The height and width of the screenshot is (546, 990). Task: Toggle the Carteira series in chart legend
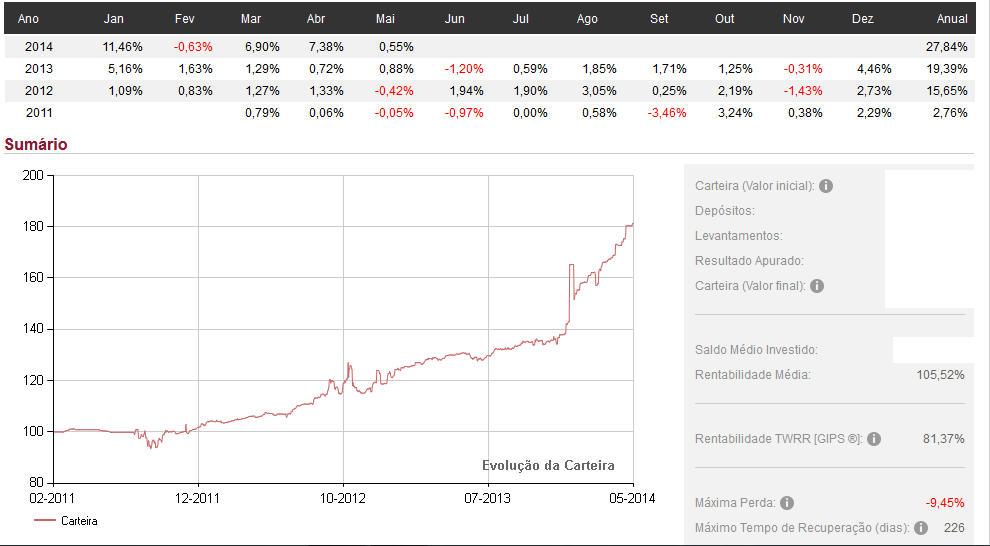79,521
